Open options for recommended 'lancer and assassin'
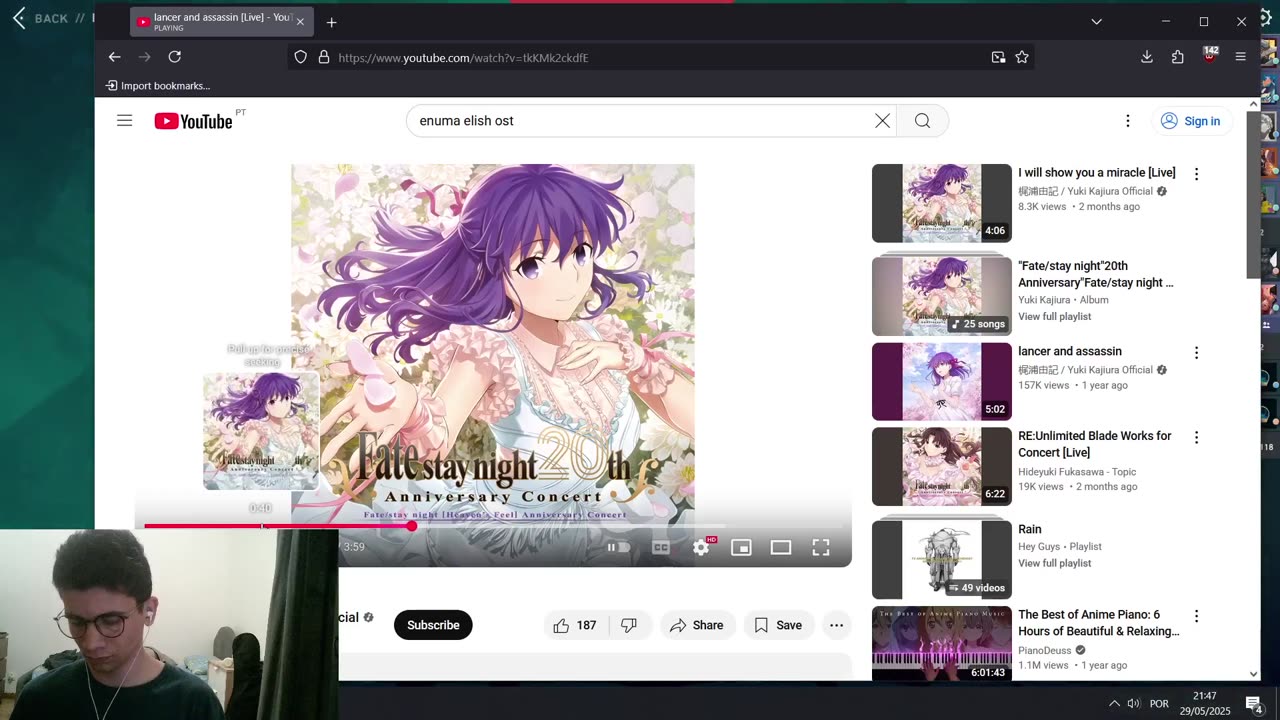The width and height of the screenshot is (1280, 720). [1196, 353]
